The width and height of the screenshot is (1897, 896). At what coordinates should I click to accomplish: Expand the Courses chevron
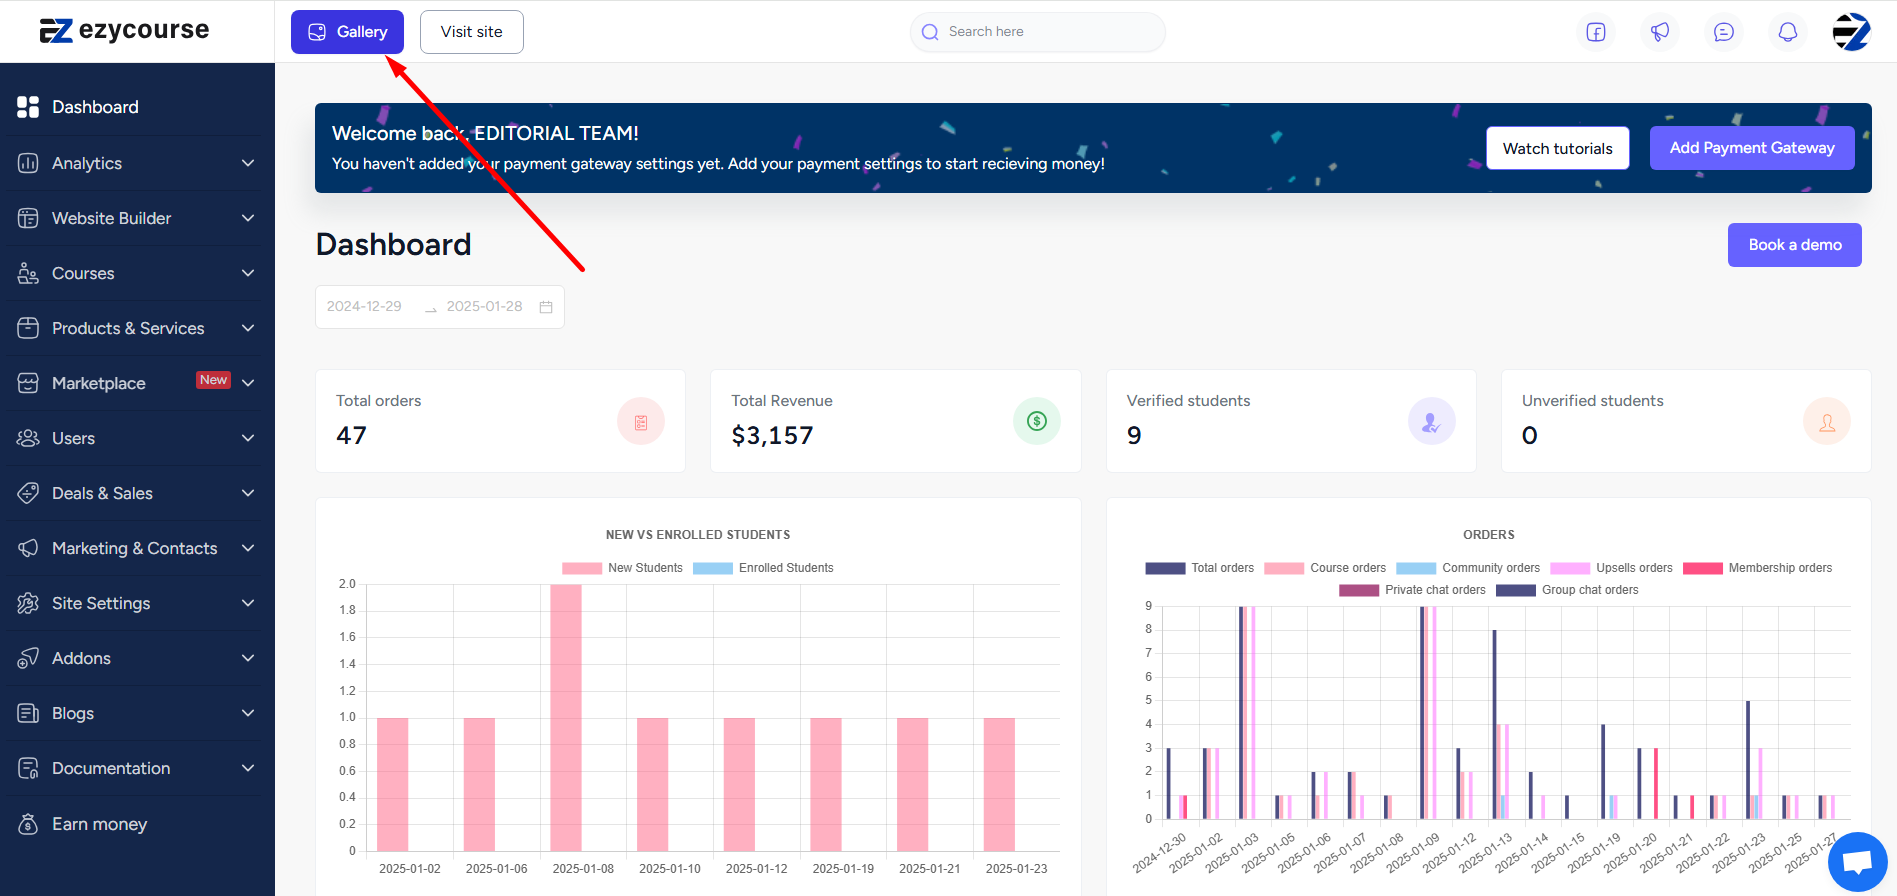248,273
